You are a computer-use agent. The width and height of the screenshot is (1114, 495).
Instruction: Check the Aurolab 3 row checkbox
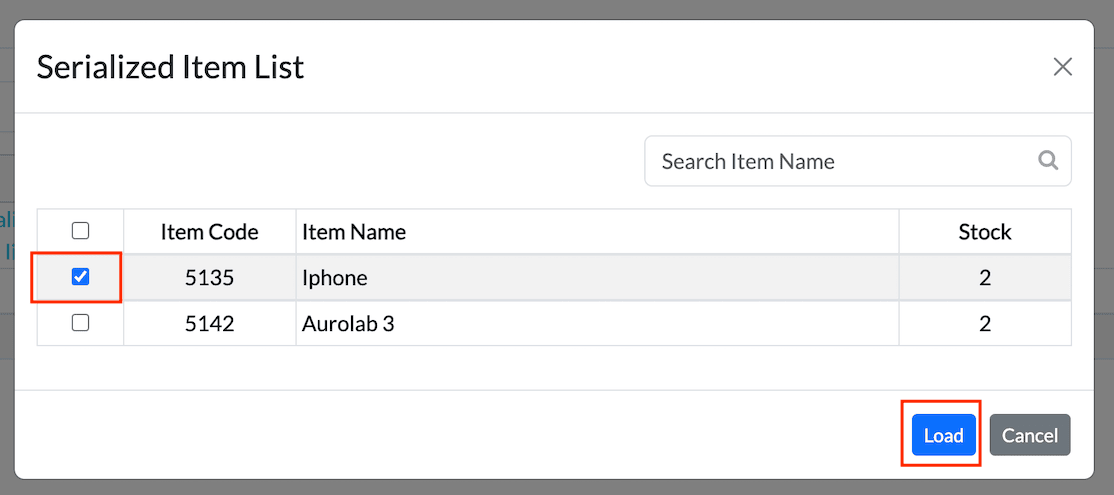(x=81, y=323)
